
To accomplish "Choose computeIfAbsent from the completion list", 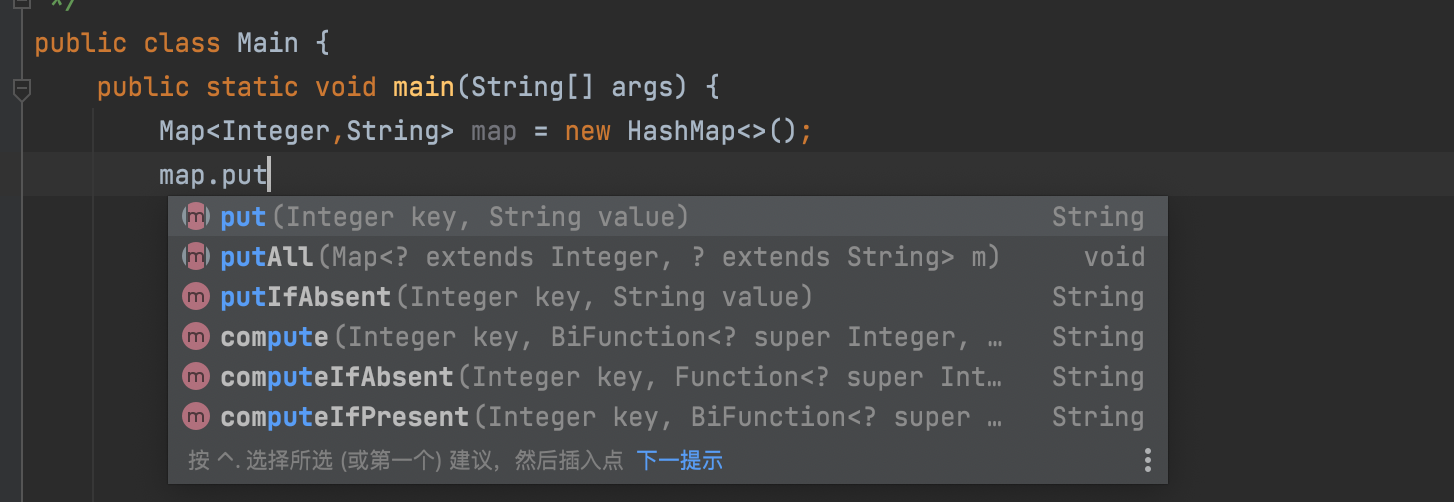I will coord(336,377).
